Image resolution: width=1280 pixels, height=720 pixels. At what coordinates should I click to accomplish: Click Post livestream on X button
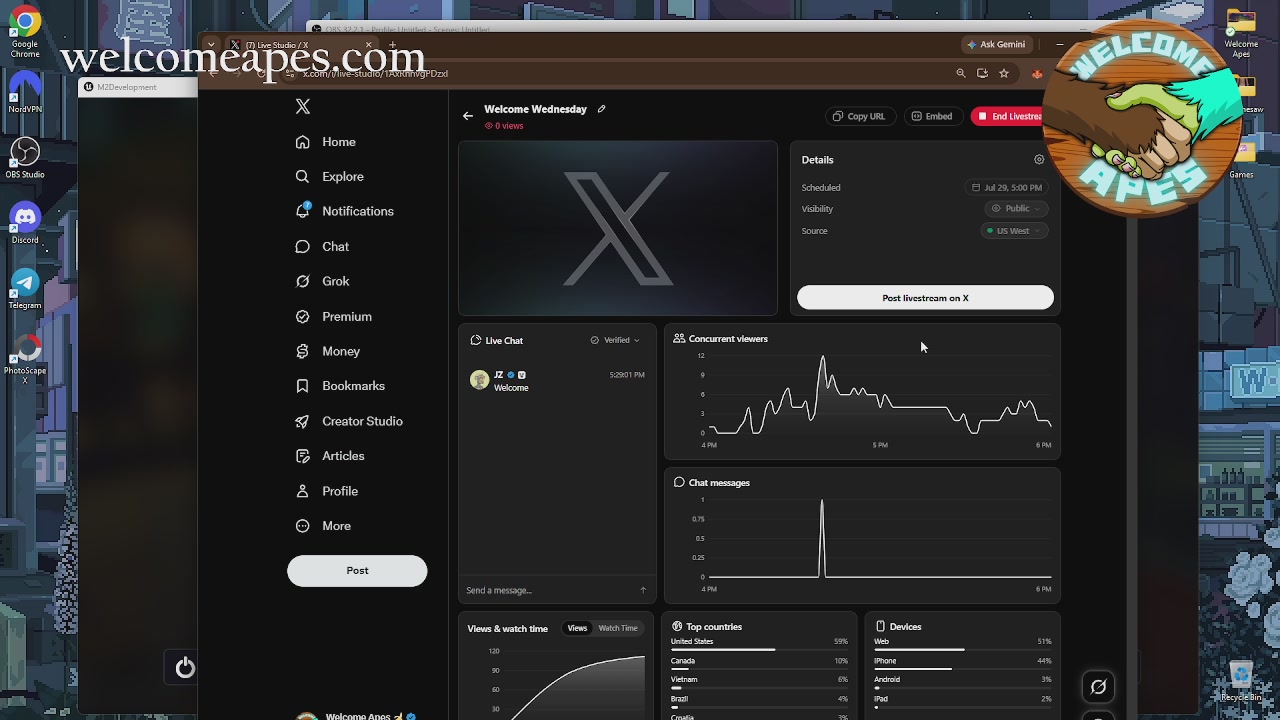coord(925,298)
